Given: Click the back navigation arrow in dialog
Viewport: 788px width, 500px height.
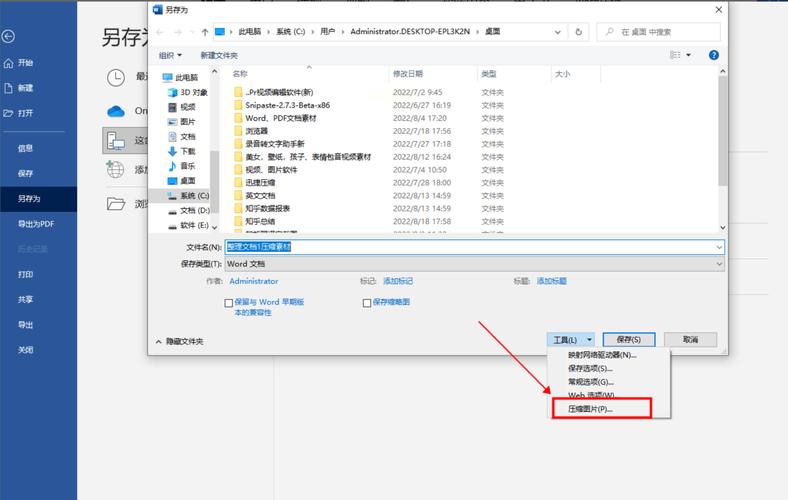Looking at the screenshot, I should coord(160,32).
